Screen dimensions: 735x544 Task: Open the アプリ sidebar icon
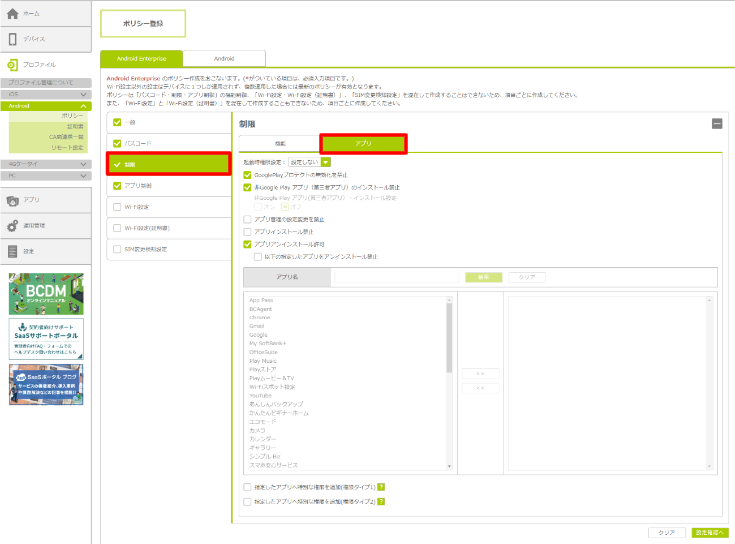tap(12, 201)
